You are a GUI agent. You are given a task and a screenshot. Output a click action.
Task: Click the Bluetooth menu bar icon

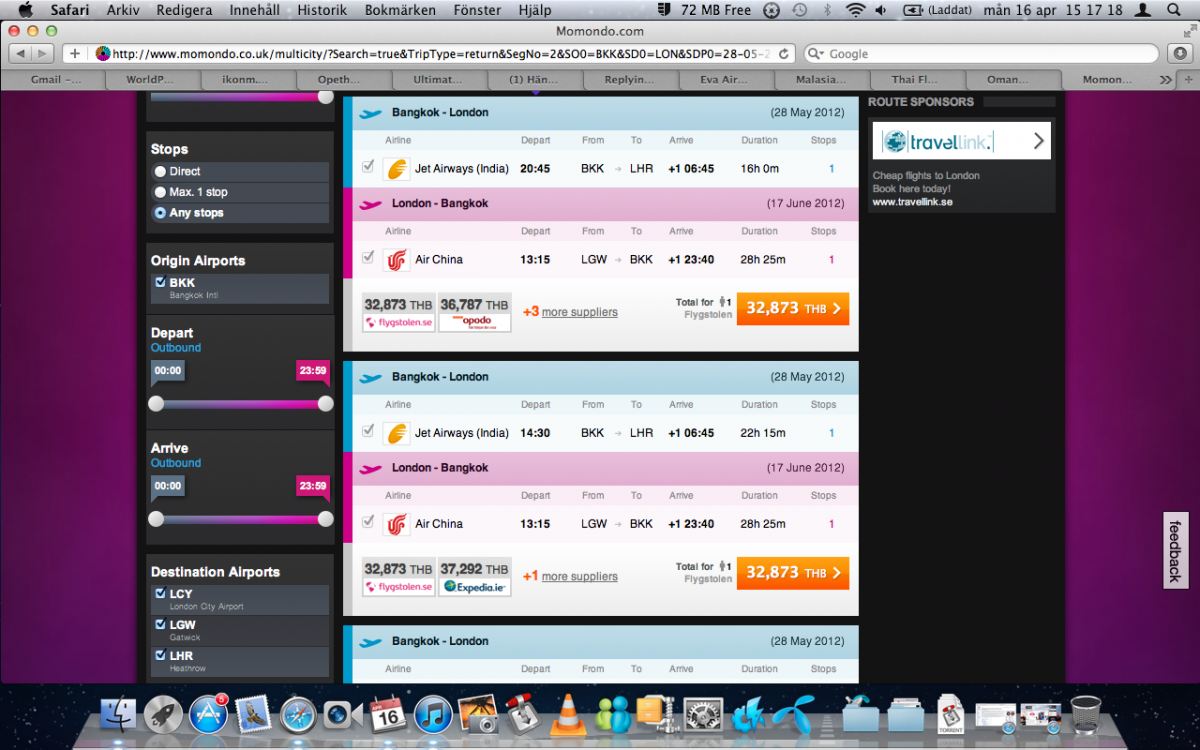(x=827, y=10)
